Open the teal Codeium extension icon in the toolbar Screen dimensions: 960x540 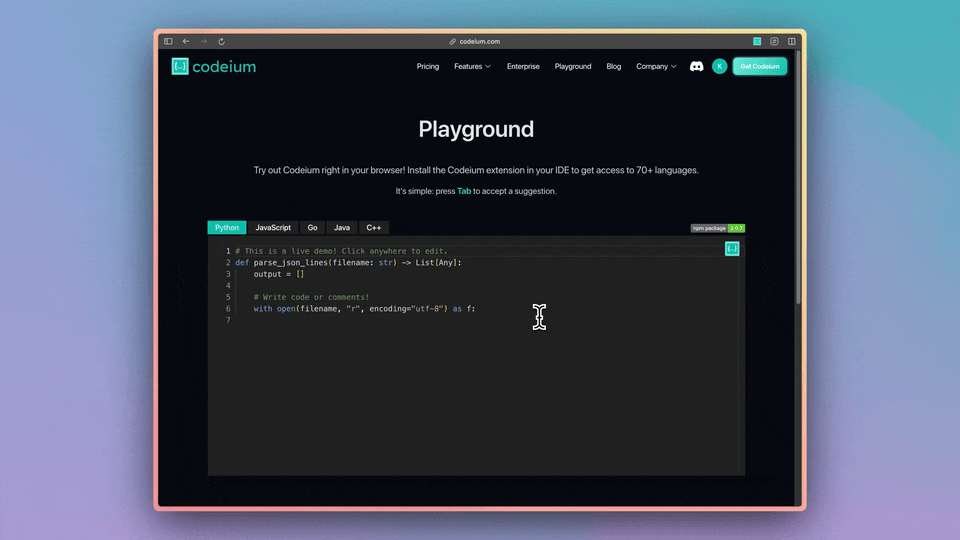(x=757, y=41)
